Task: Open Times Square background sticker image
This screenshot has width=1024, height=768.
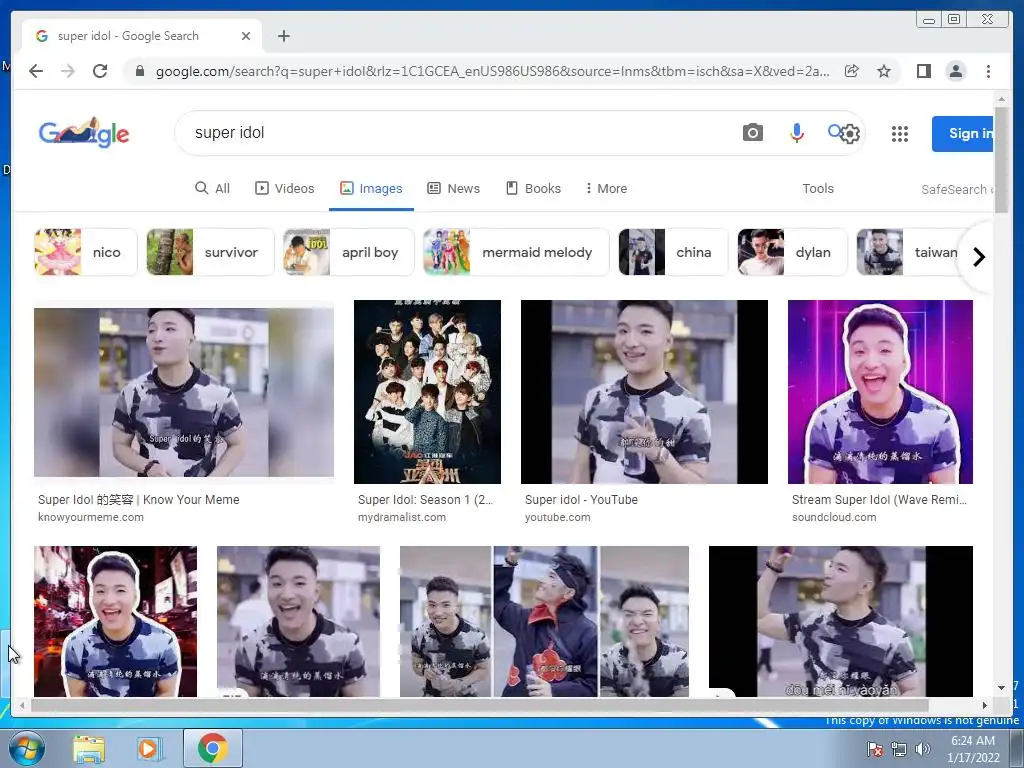Action: (115, 621)
